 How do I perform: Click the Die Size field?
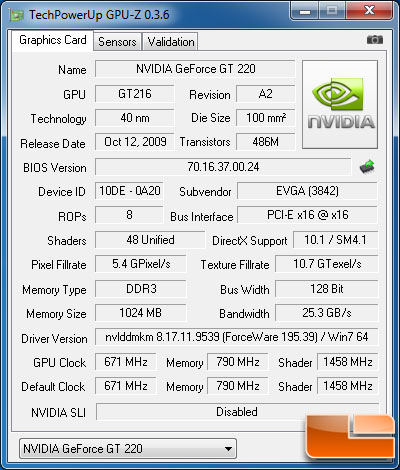[266, 118]
